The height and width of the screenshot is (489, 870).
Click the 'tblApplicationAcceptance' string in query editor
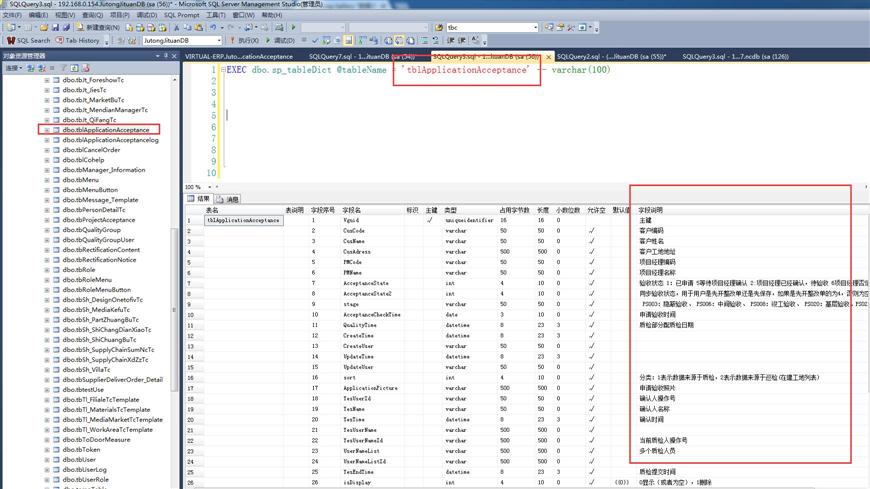click(x=468, y=70)
